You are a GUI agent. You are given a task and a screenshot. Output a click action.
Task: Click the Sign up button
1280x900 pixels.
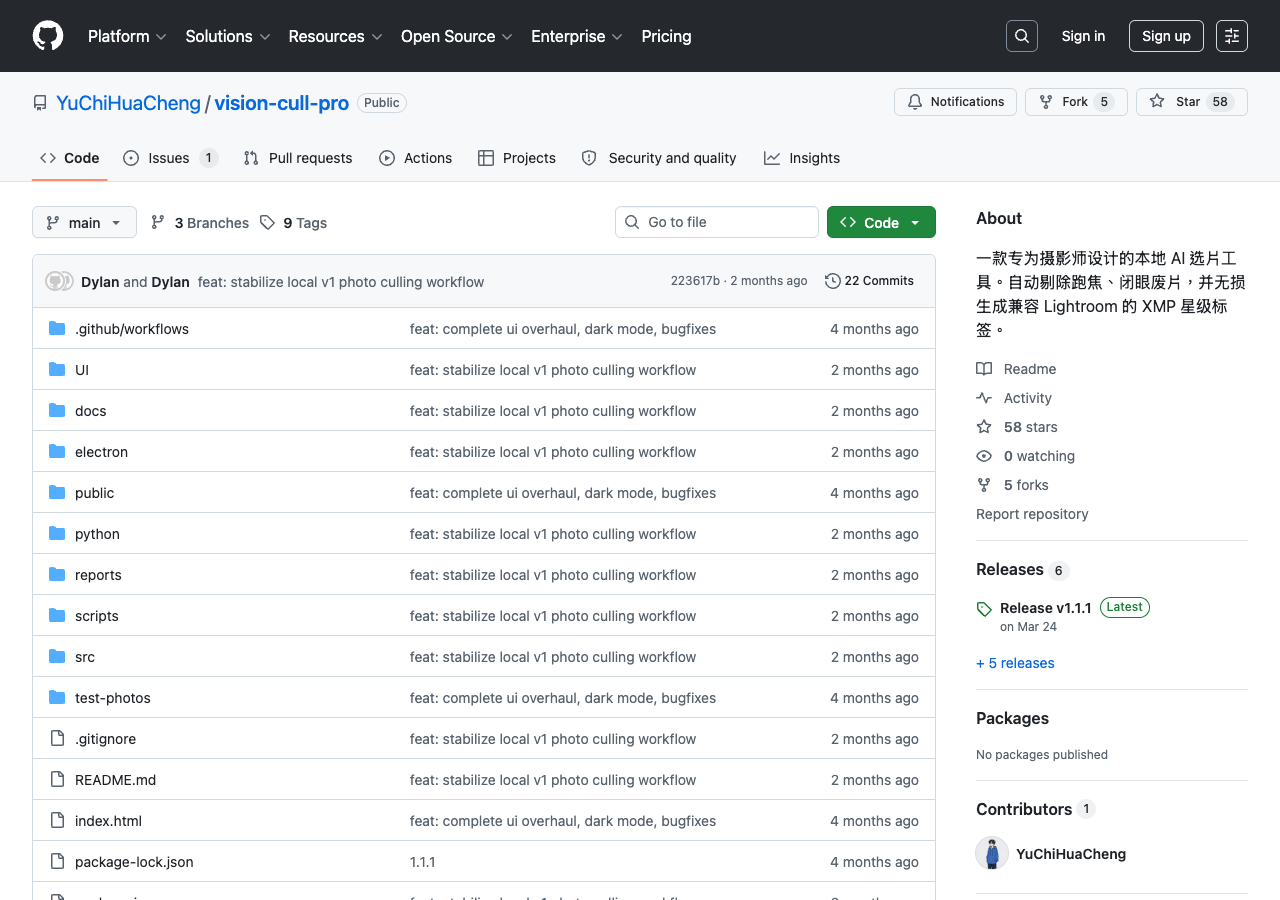(1166, 36)
